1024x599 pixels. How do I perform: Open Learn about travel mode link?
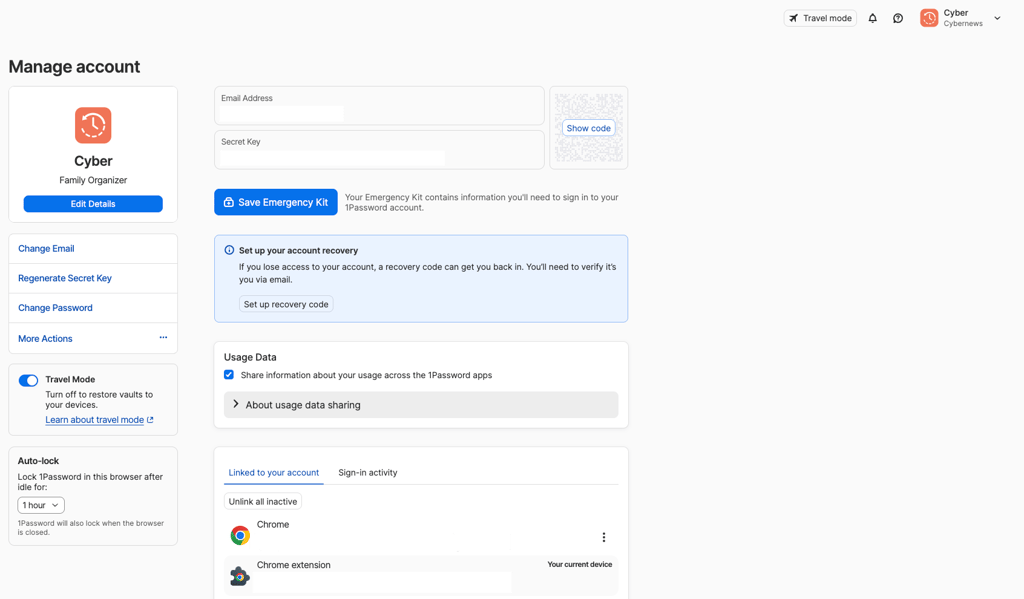(99, 420)
